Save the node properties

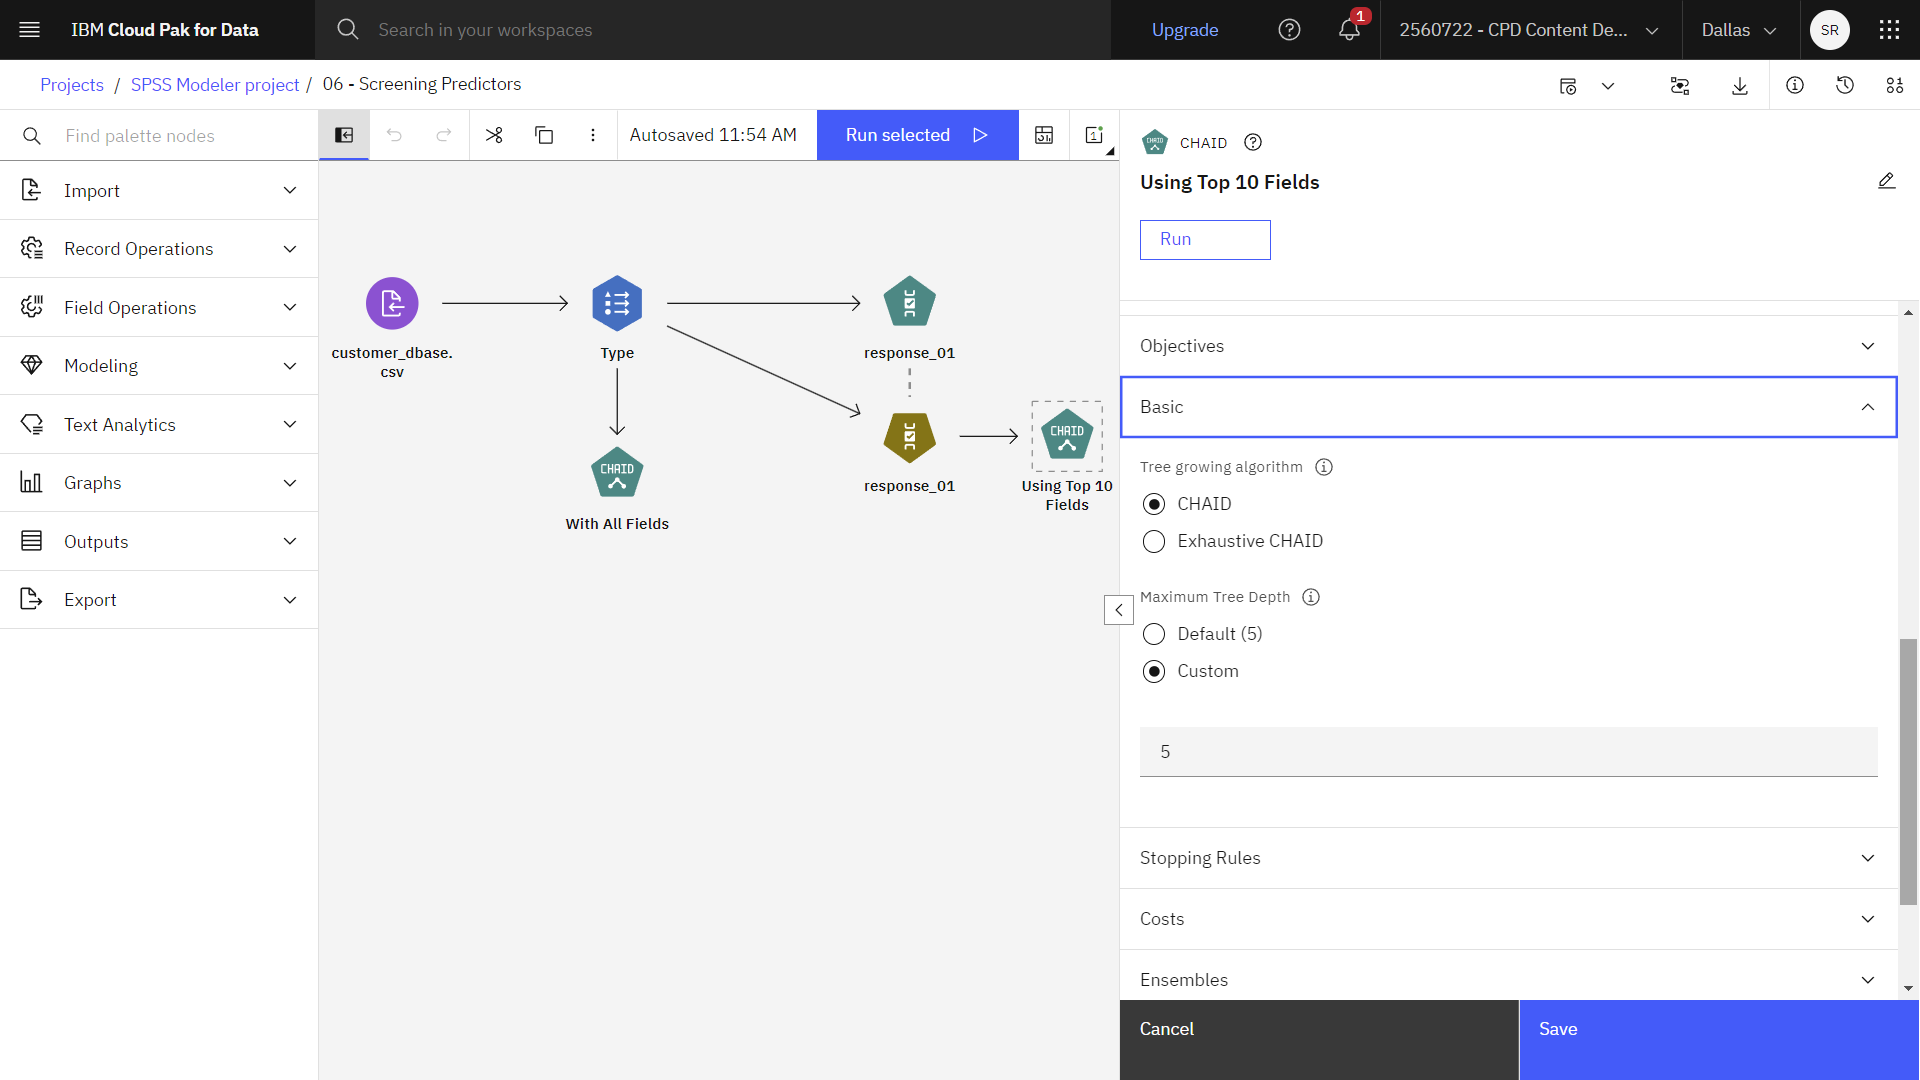pos(1719,1040)
